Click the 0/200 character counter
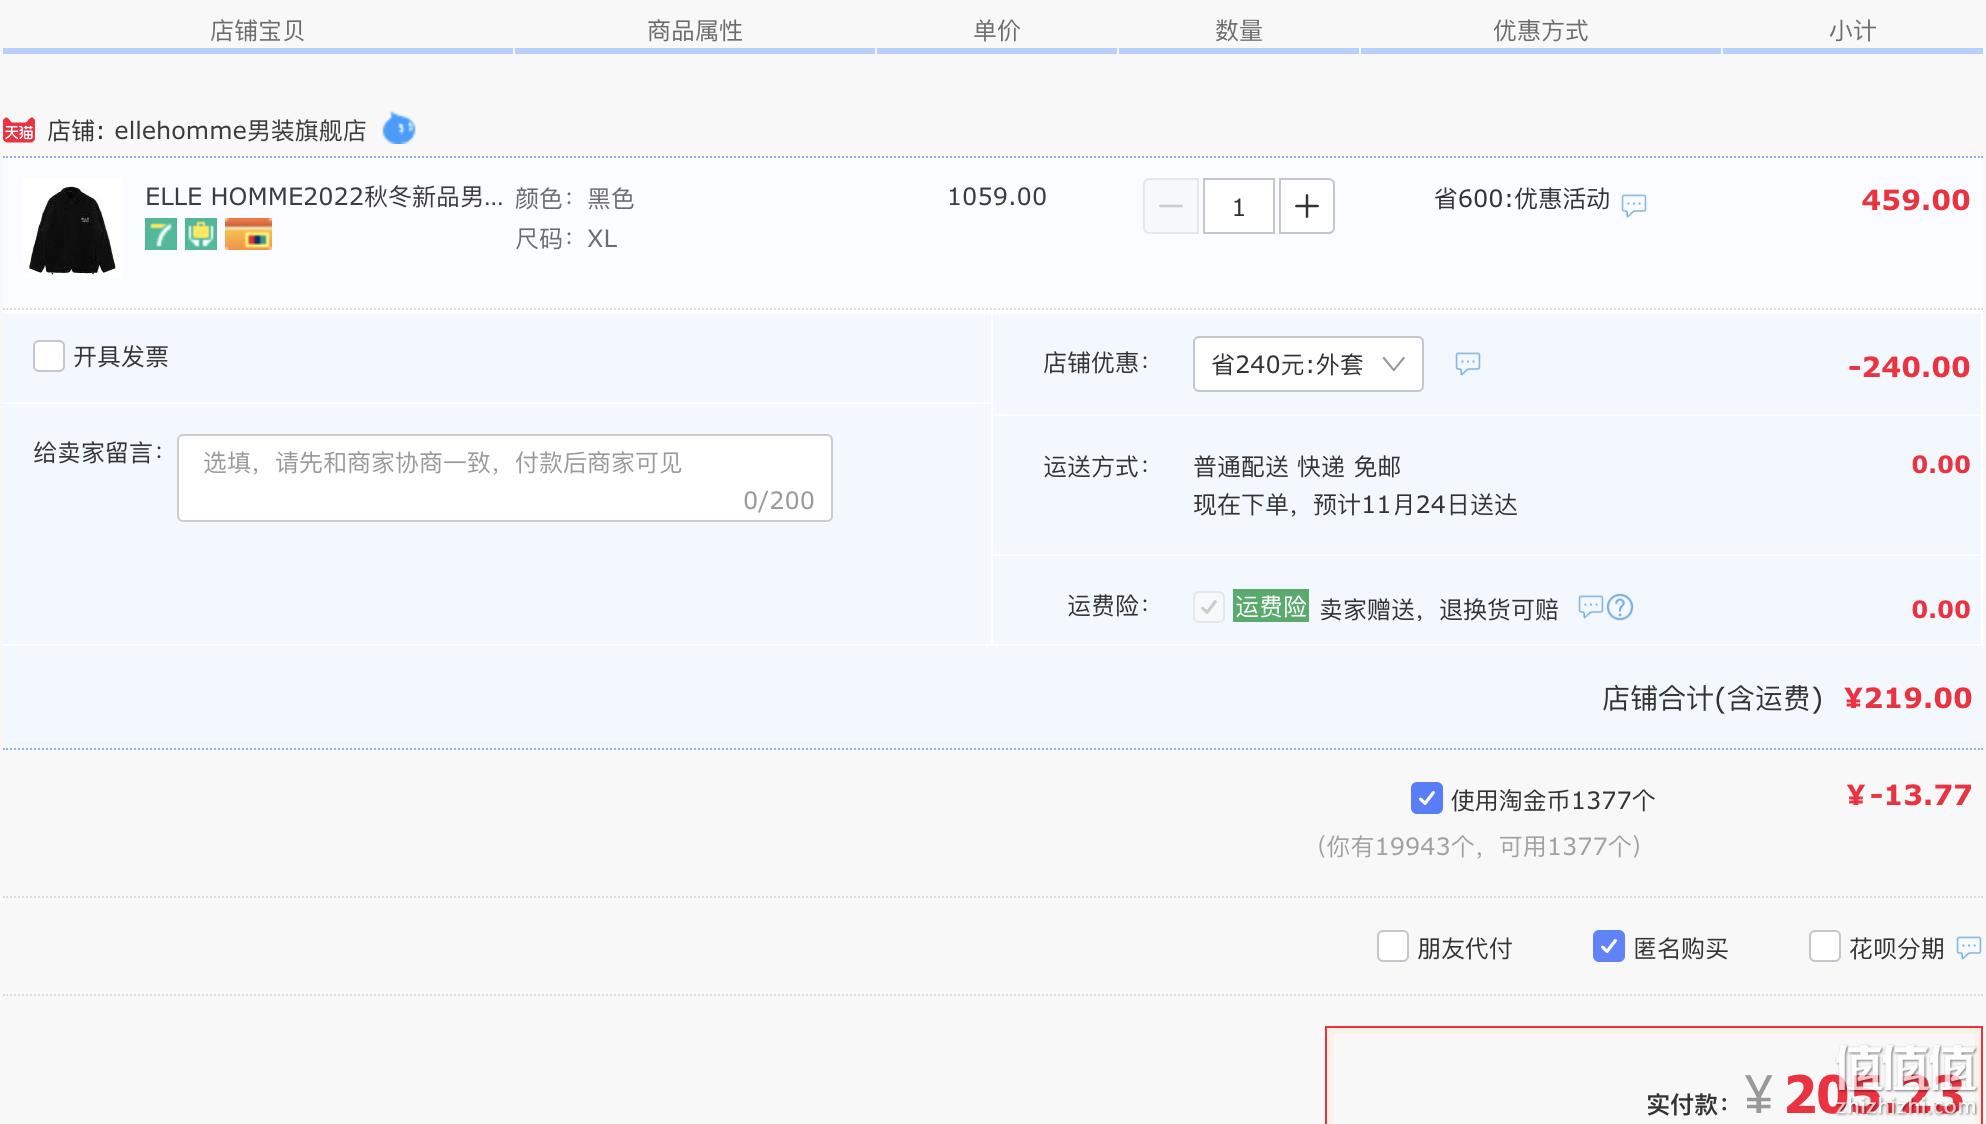Screen dimensions: 1986x1124 (779, 500)
